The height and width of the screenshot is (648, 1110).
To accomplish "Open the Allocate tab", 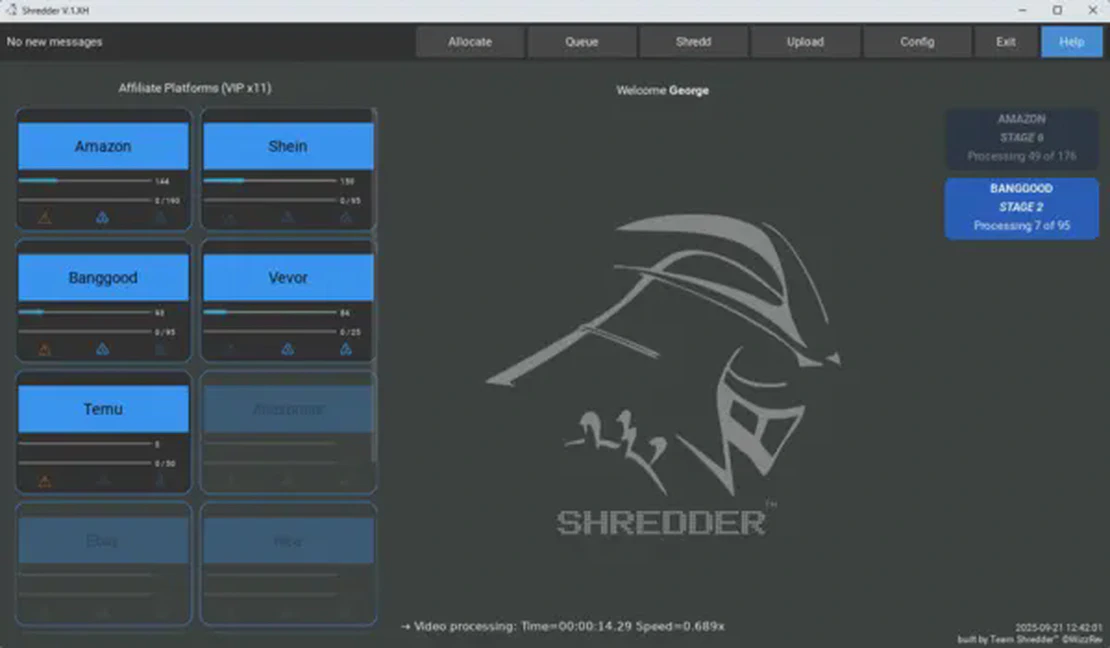I will 469,42.
